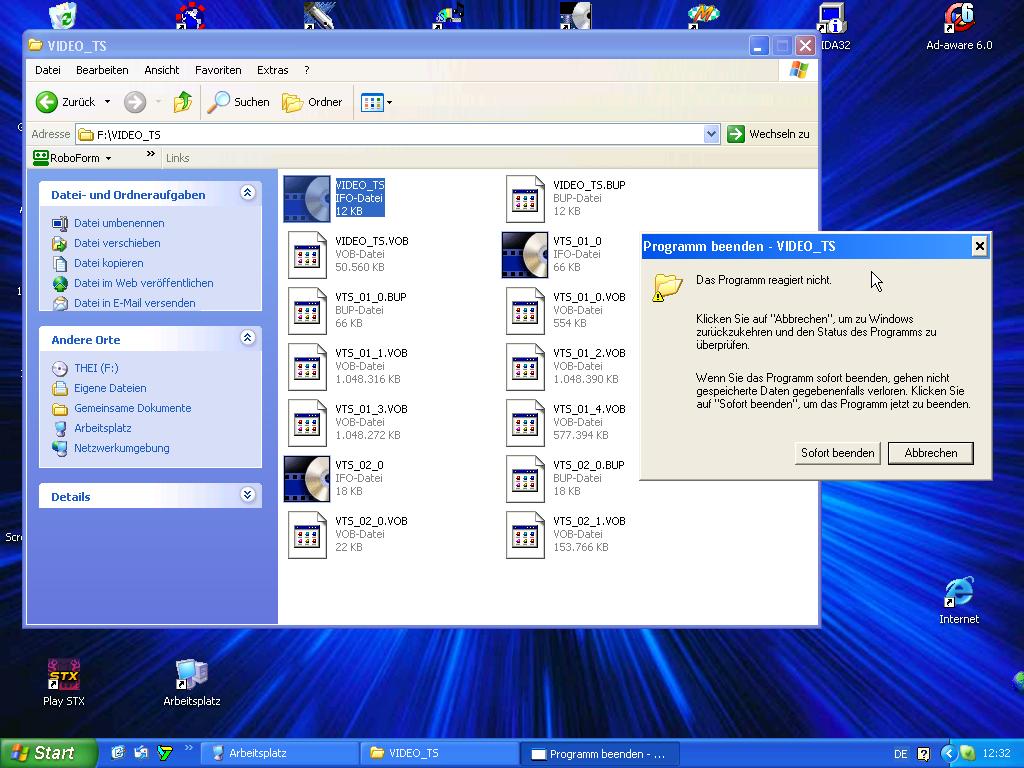Click the help question mark tray icon
Viewport: 1024px width, 768px height.
[923, 754]
